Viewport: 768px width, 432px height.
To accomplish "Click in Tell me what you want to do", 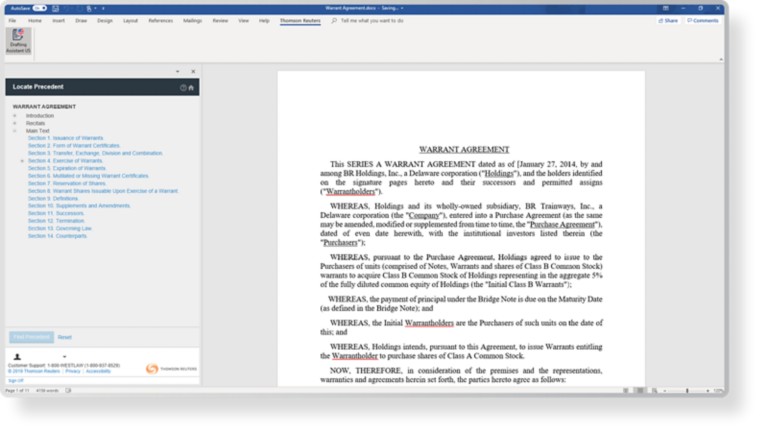I will [x=372, y=21].
